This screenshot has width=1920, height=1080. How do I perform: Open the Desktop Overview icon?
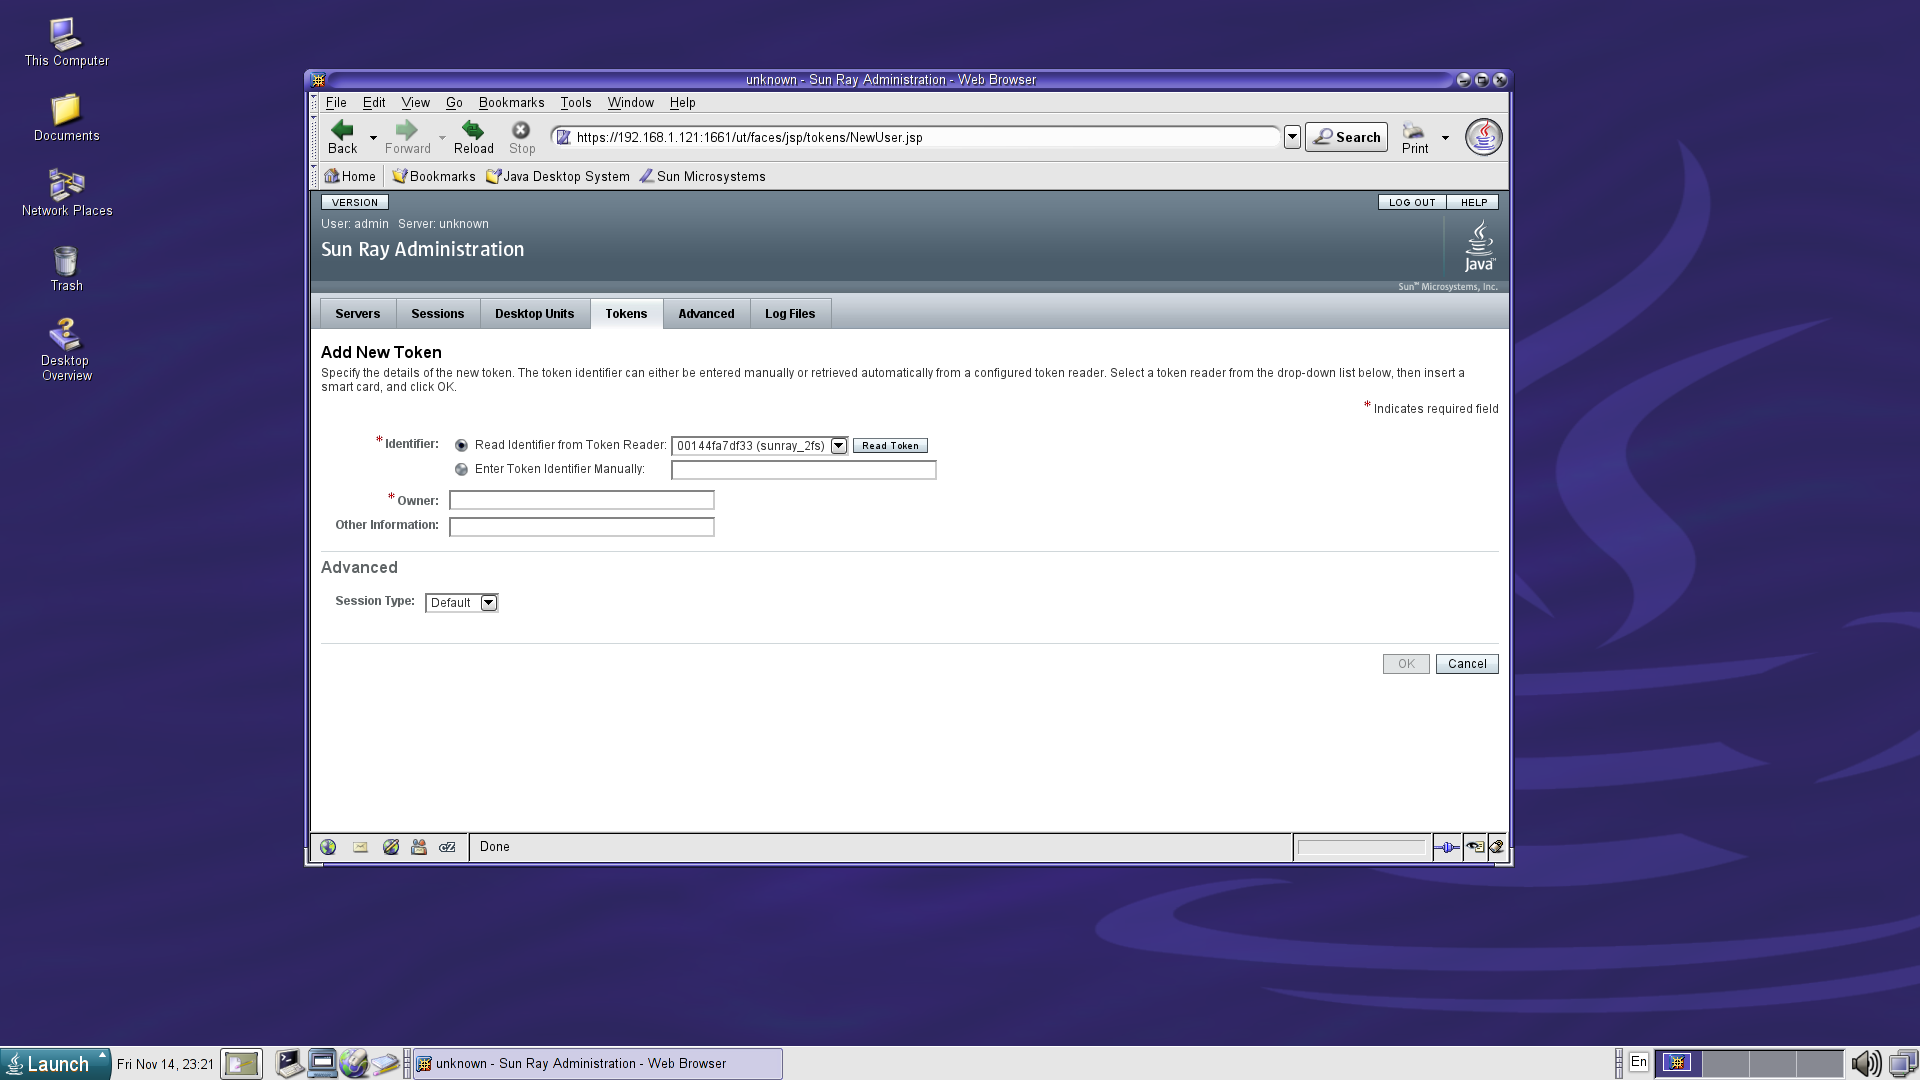coord(66,335)
